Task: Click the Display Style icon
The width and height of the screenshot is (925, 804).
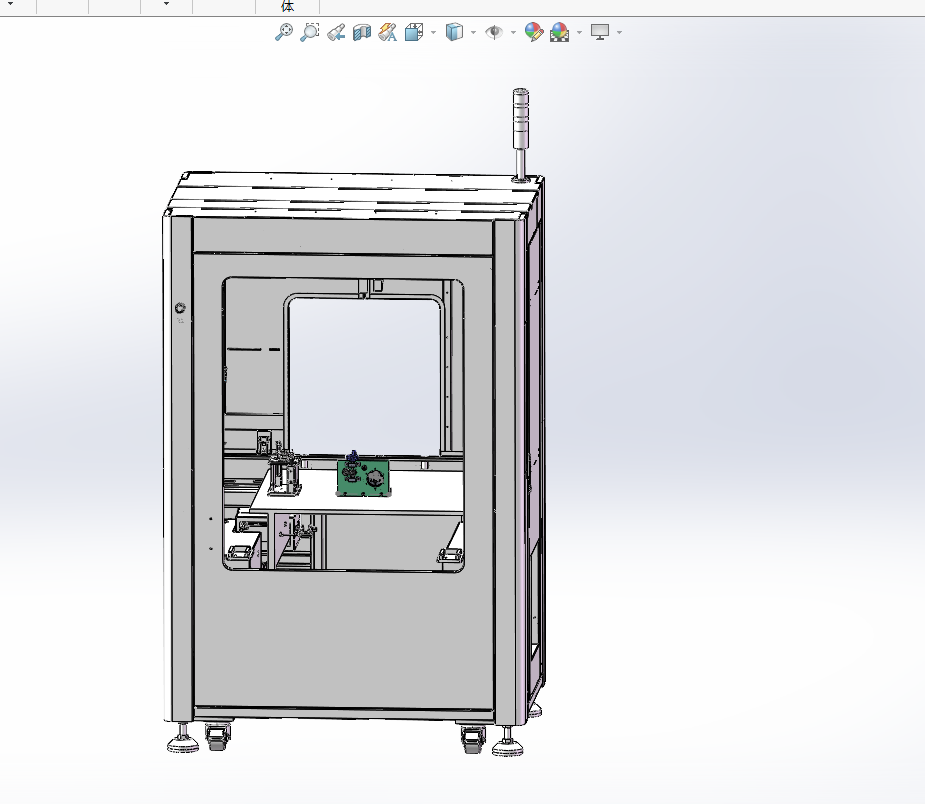Action: [454, 32]
